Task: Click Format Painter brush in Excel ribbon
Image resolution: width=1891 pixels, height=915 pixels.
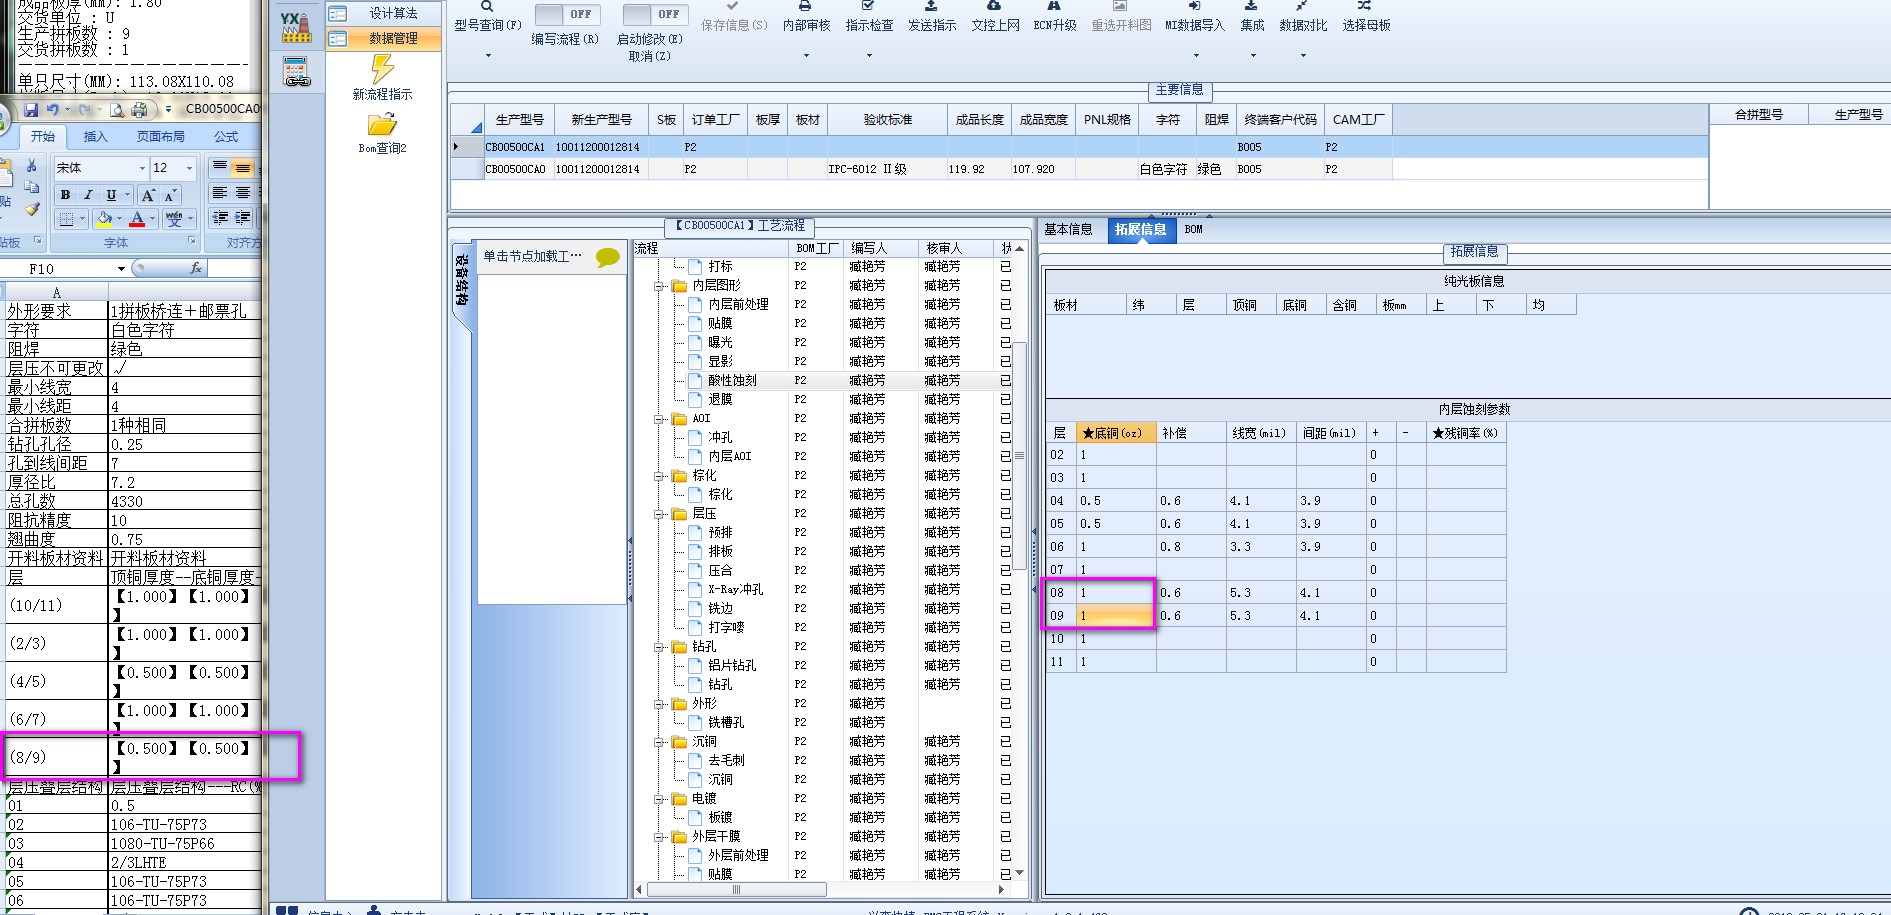Action: [32, 209]
